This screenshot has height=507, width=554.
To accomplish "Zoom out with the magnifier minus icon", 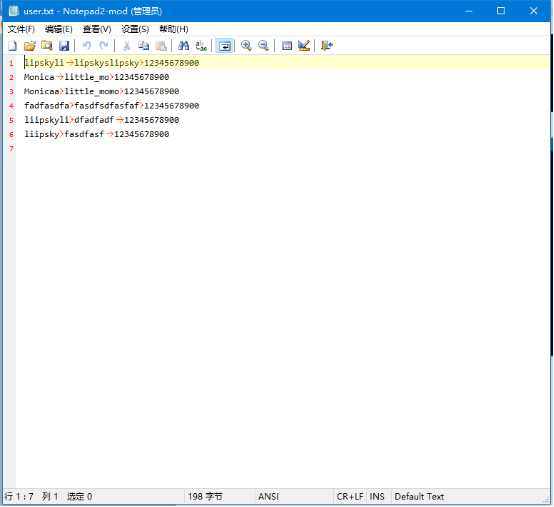I will (x=264, y=46).
